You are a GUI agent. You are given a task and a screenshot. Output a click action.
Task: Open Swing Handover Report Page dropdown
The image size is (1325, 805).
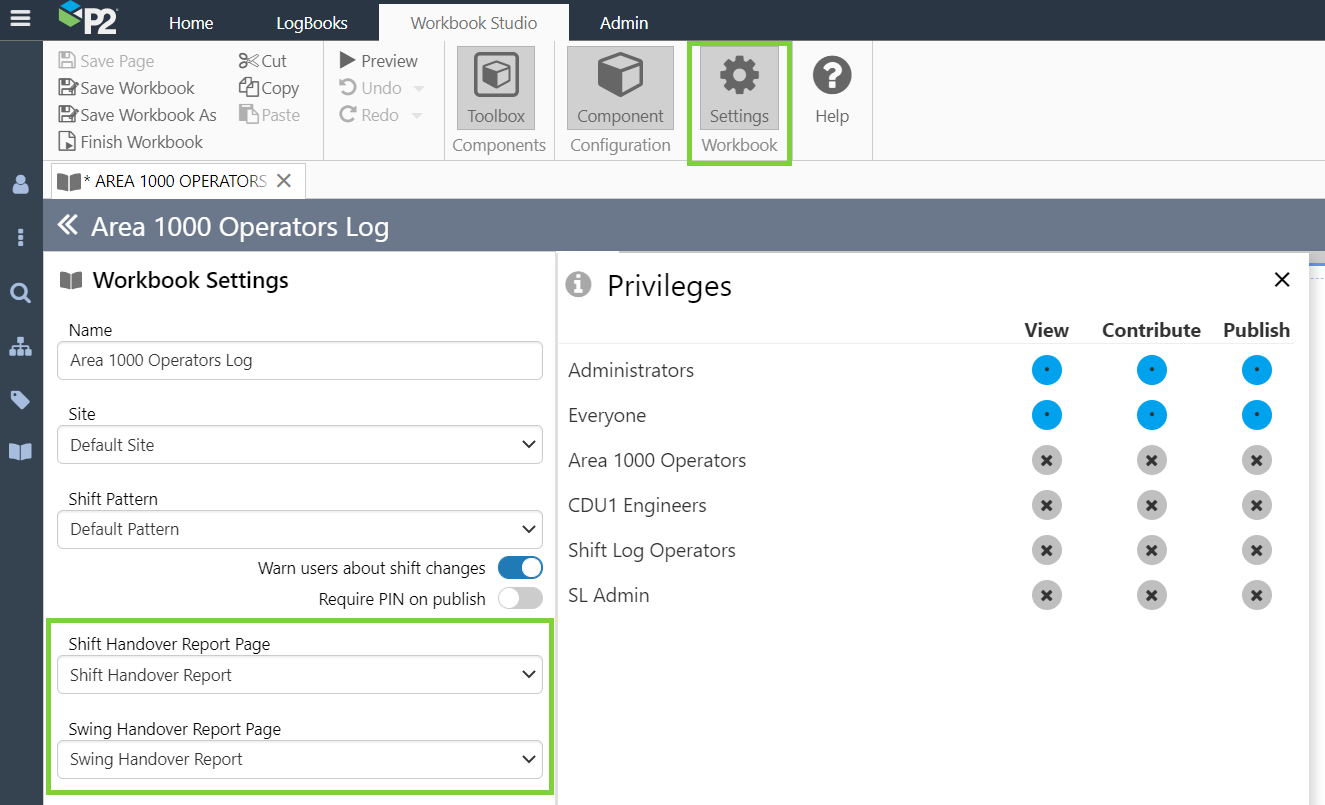click(x=300, y=759)
